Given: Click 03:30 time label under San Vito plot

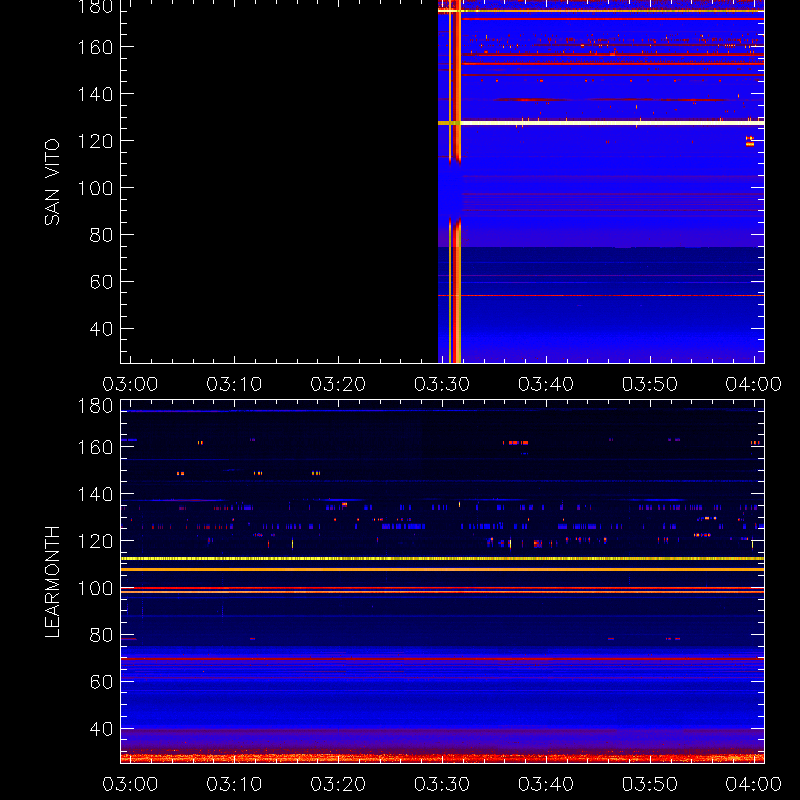Looking at the screenshot, I should (442, 384).
